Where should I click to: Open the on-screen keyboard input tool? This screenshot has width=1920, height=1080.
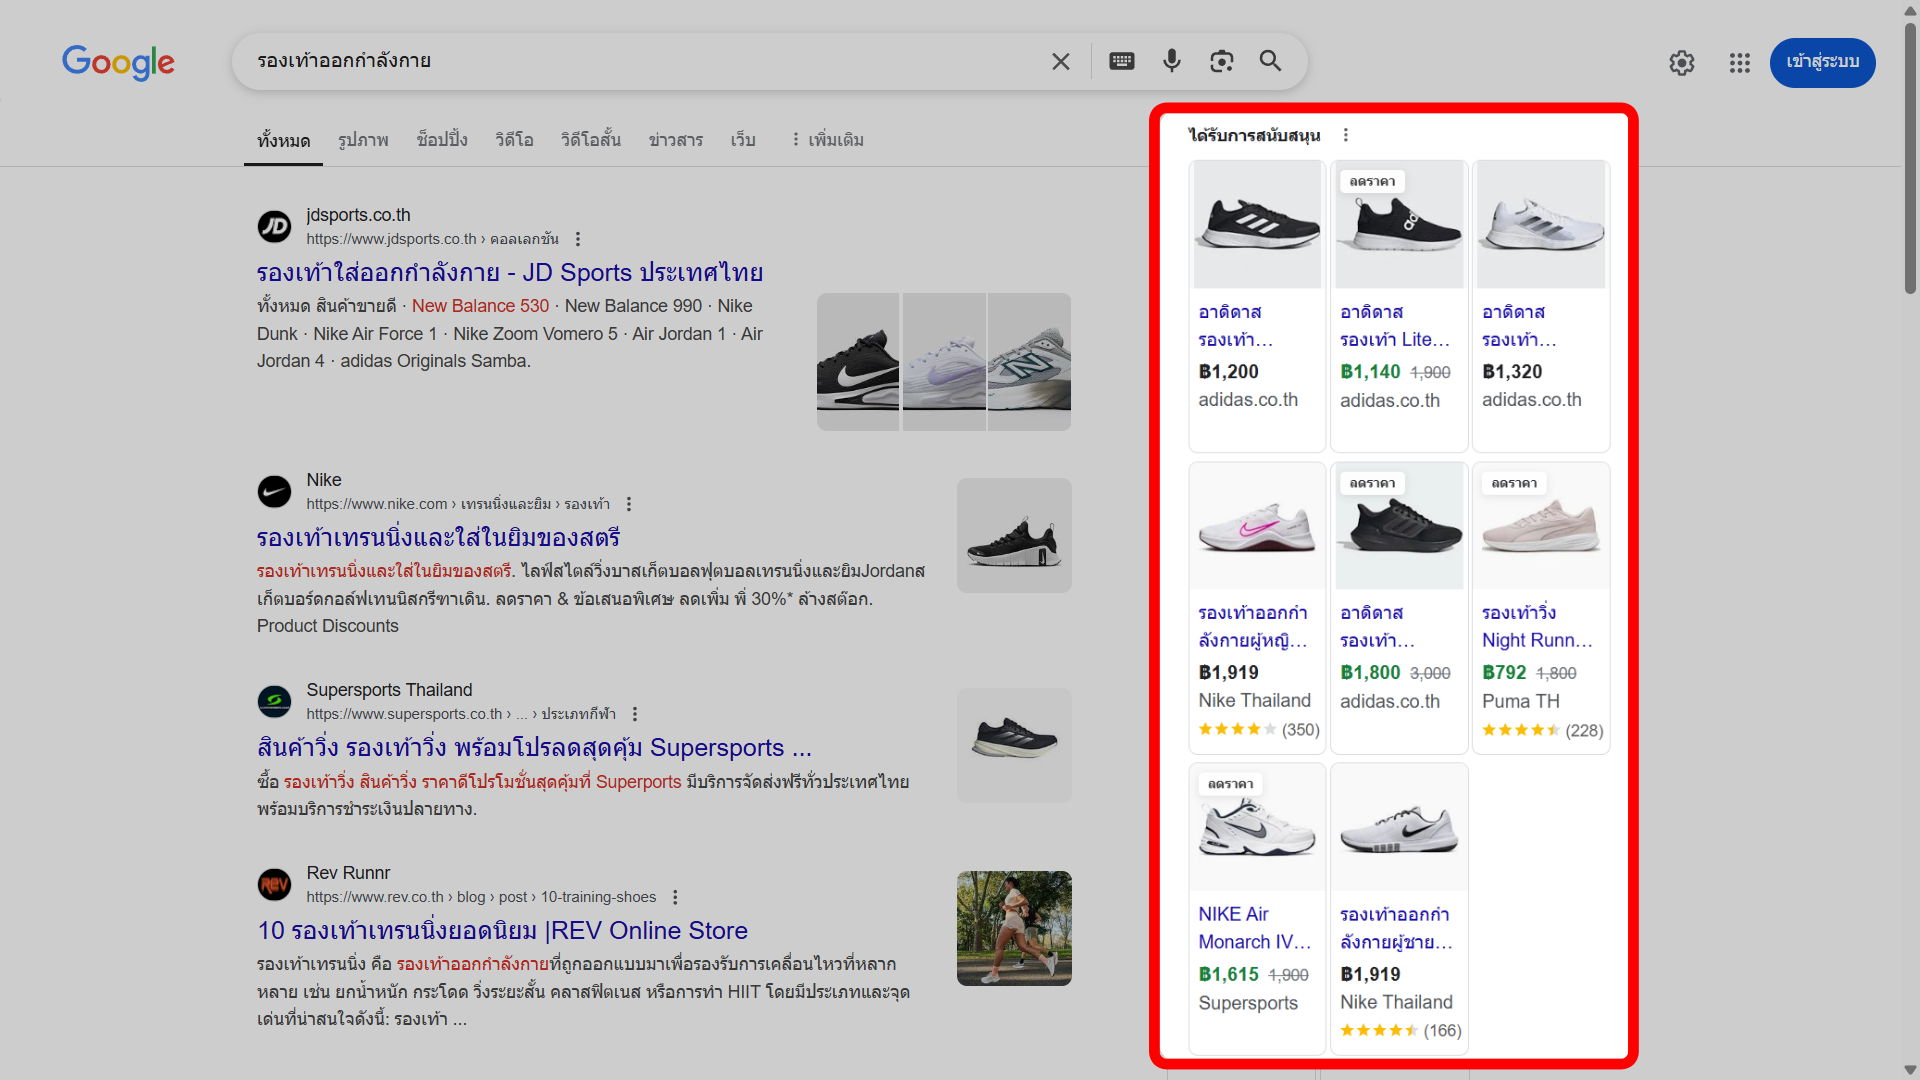tap(1122, 61)
